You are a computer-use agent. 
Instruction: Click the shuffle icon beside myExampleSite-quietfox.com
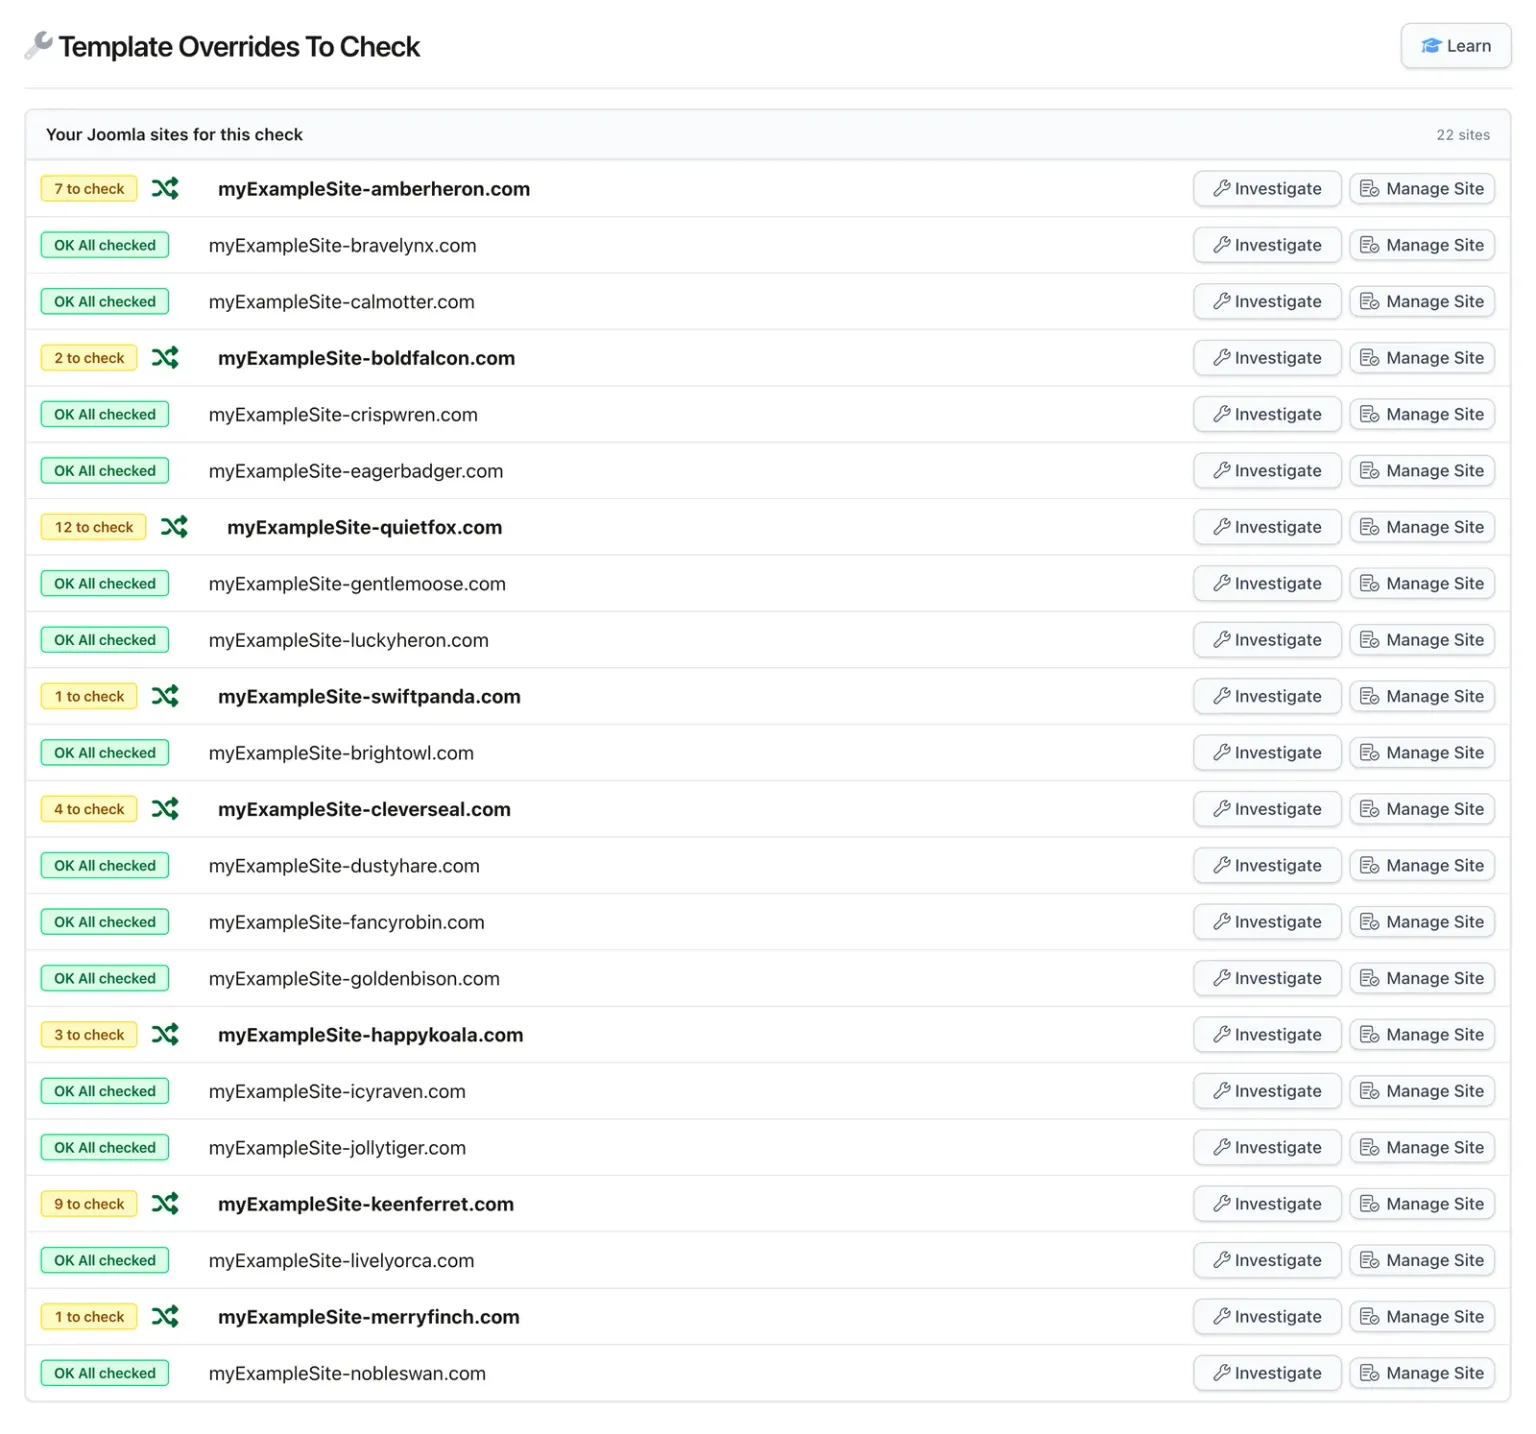[174, 526]
